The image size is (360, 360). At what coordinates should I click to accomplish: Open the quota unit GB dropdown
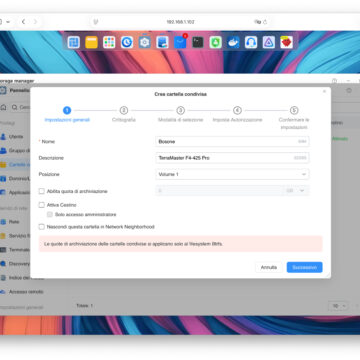coord(296,191)
